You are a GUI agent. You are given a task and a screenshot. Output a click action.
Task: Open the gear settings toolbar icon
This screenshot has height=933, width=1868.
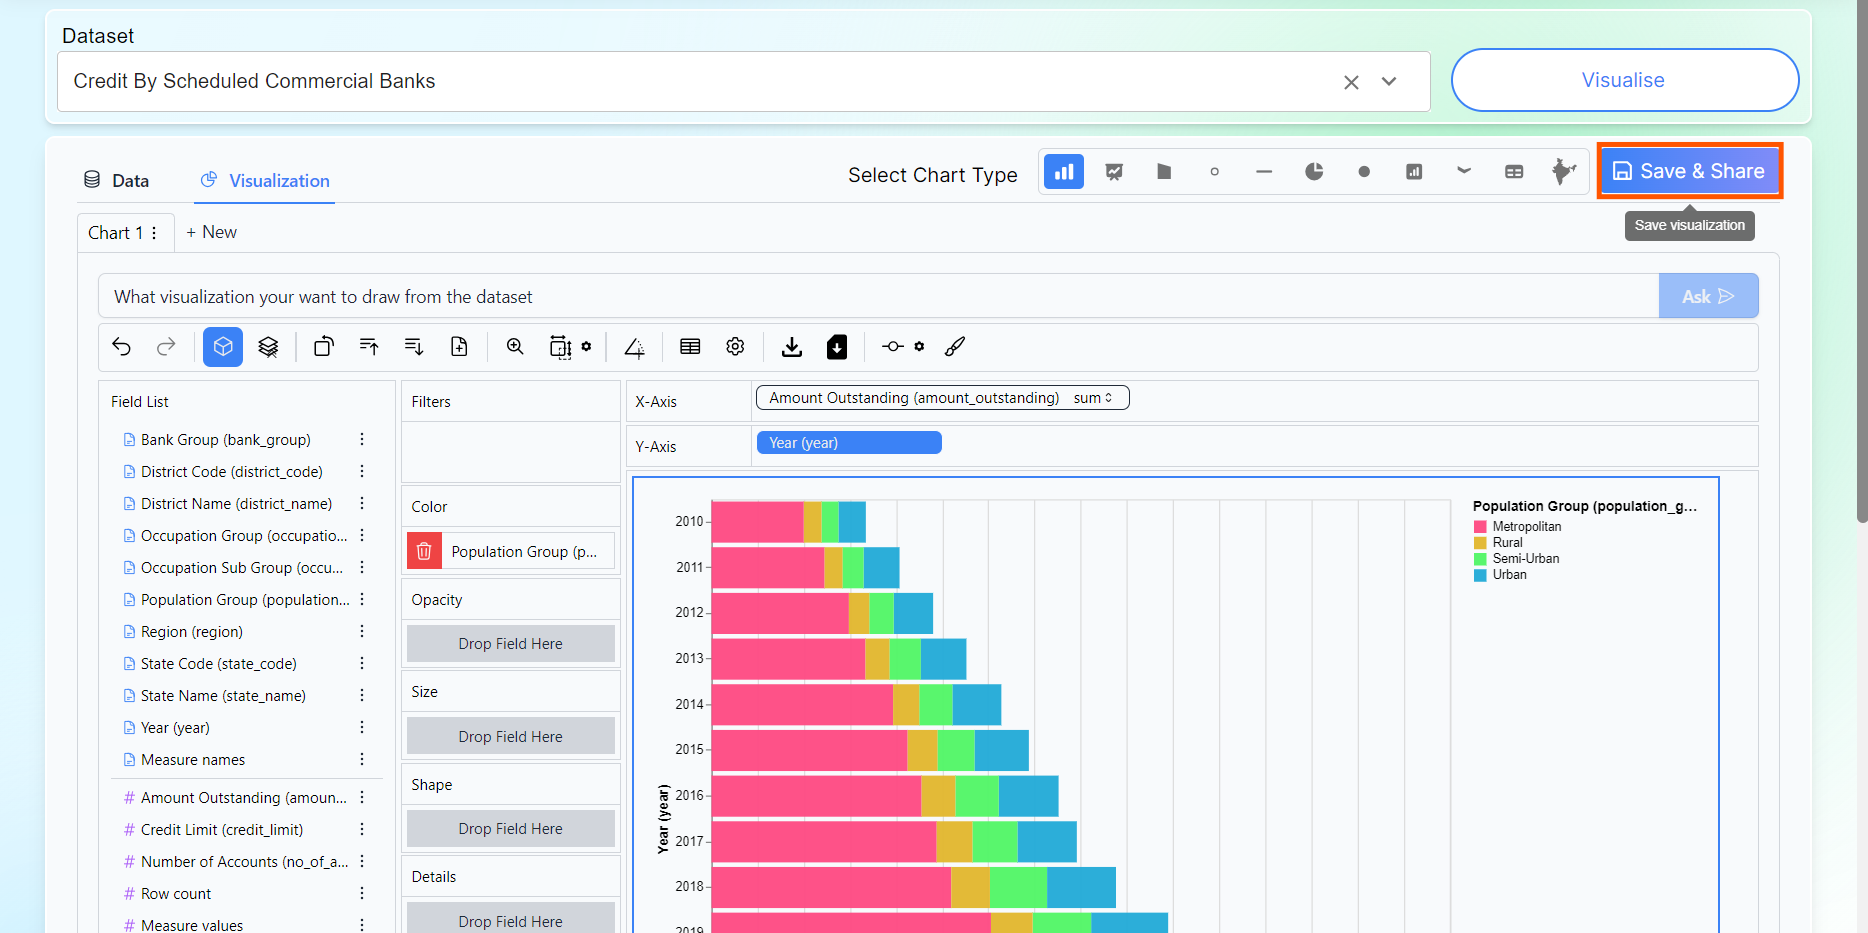735,347
